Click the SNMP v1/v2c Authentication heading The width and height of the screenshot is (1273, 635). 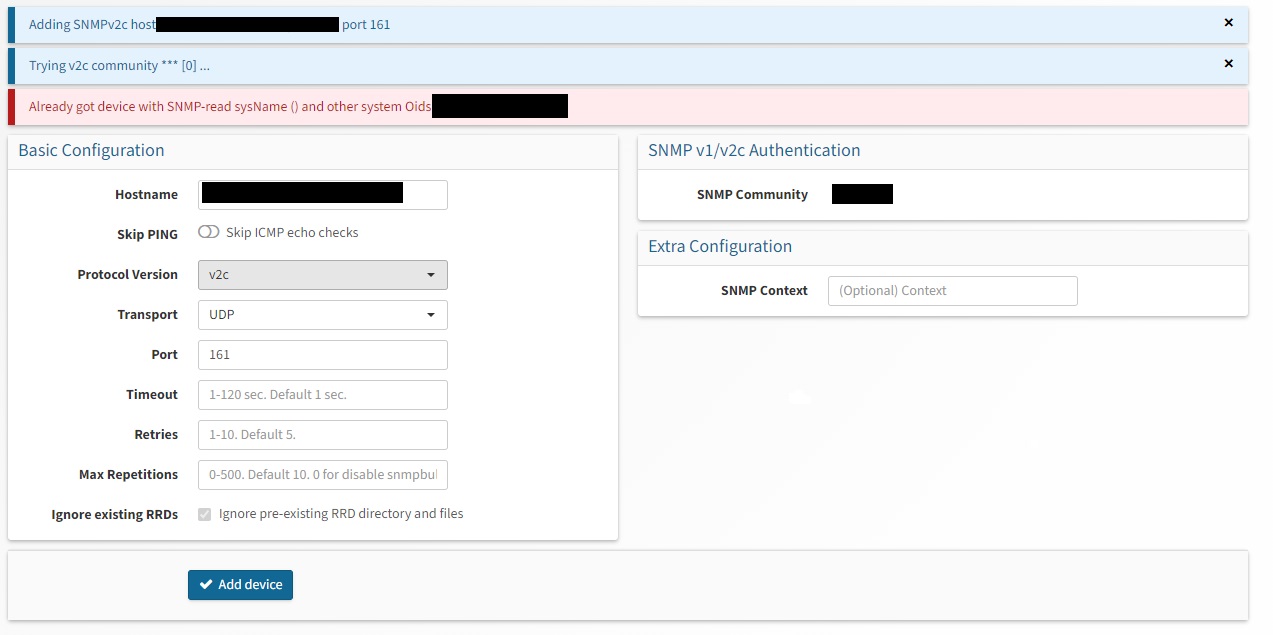click(754, 151)
